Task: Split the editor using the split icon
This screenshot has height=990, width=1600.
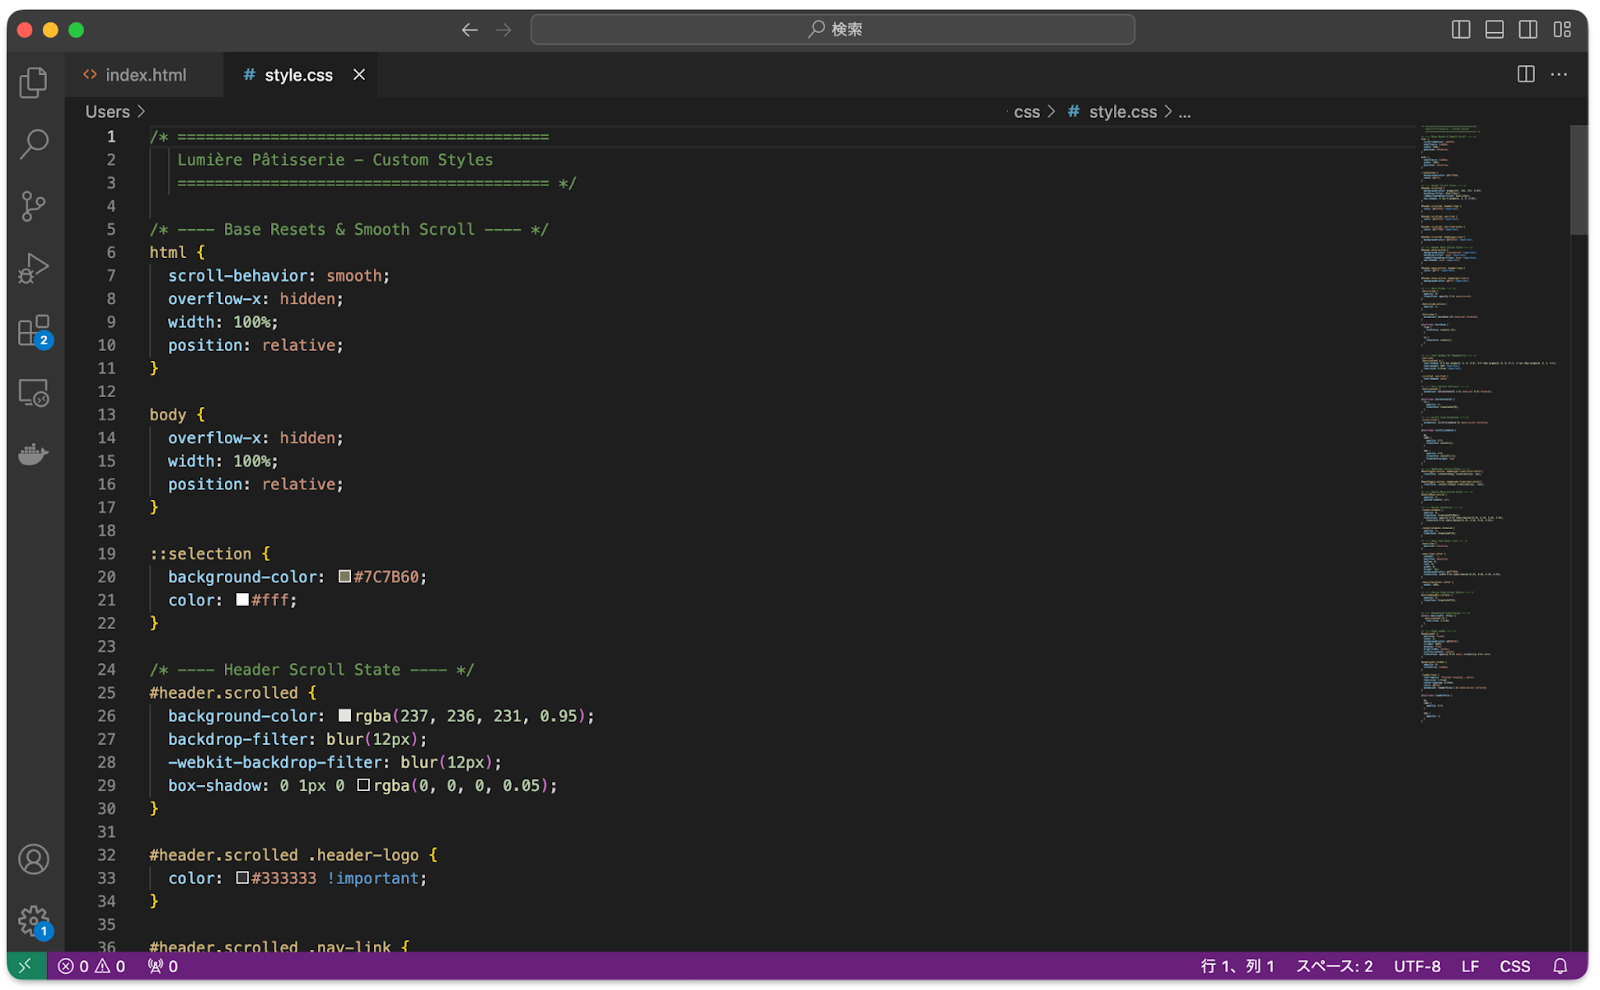Action: click(x=1525, y=74)
